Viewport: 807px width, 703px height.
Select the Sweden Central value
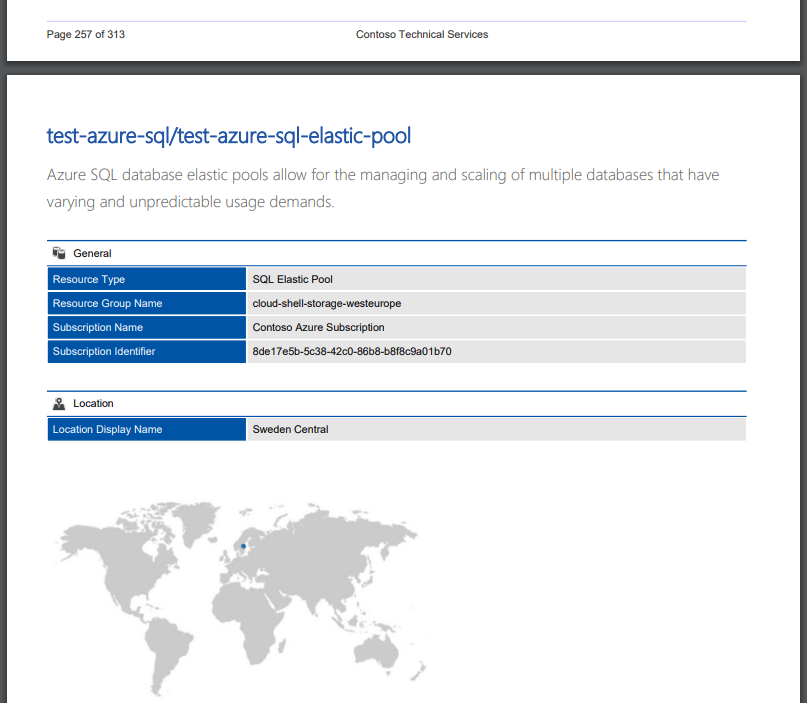(x=290, y=429)
